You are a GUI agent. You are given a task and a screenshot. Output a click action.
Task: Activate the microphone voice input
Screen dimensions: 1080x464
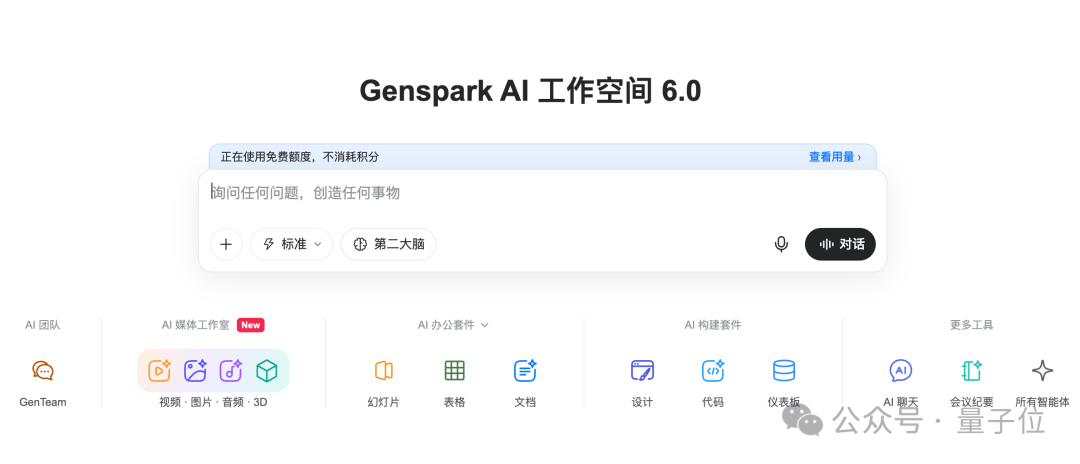[781, 244]
